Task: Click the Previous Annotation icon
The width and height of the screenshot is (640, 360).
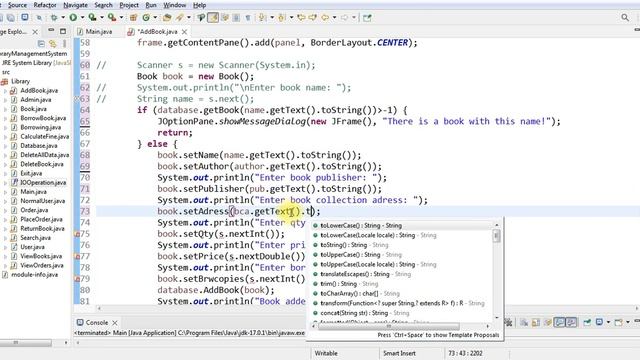Action: [282, 18]
